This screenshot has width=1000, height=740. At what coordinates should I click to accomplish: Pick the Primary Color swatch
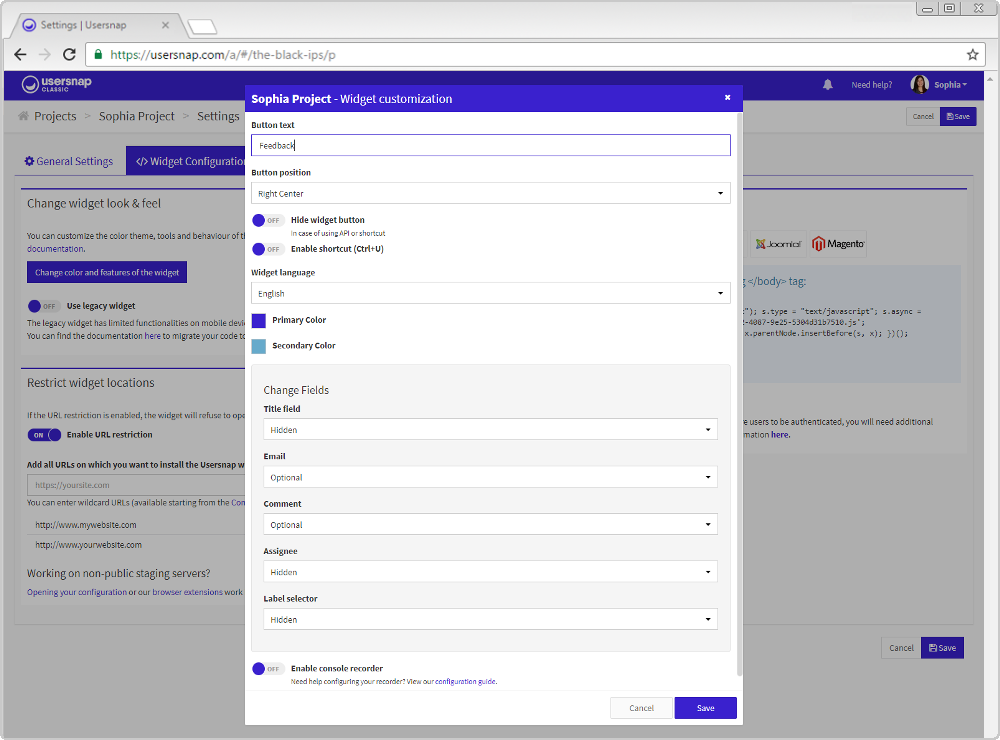coord(258,320)
